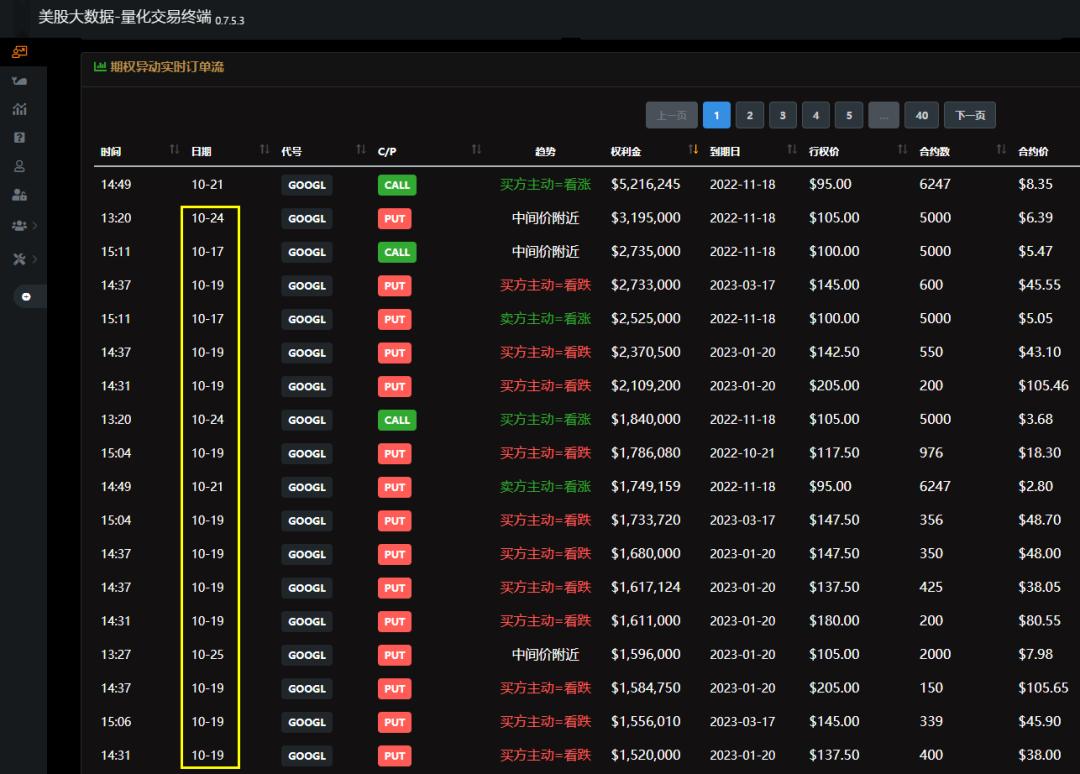Click the 趋势 column header

click(x=546, y=151)
